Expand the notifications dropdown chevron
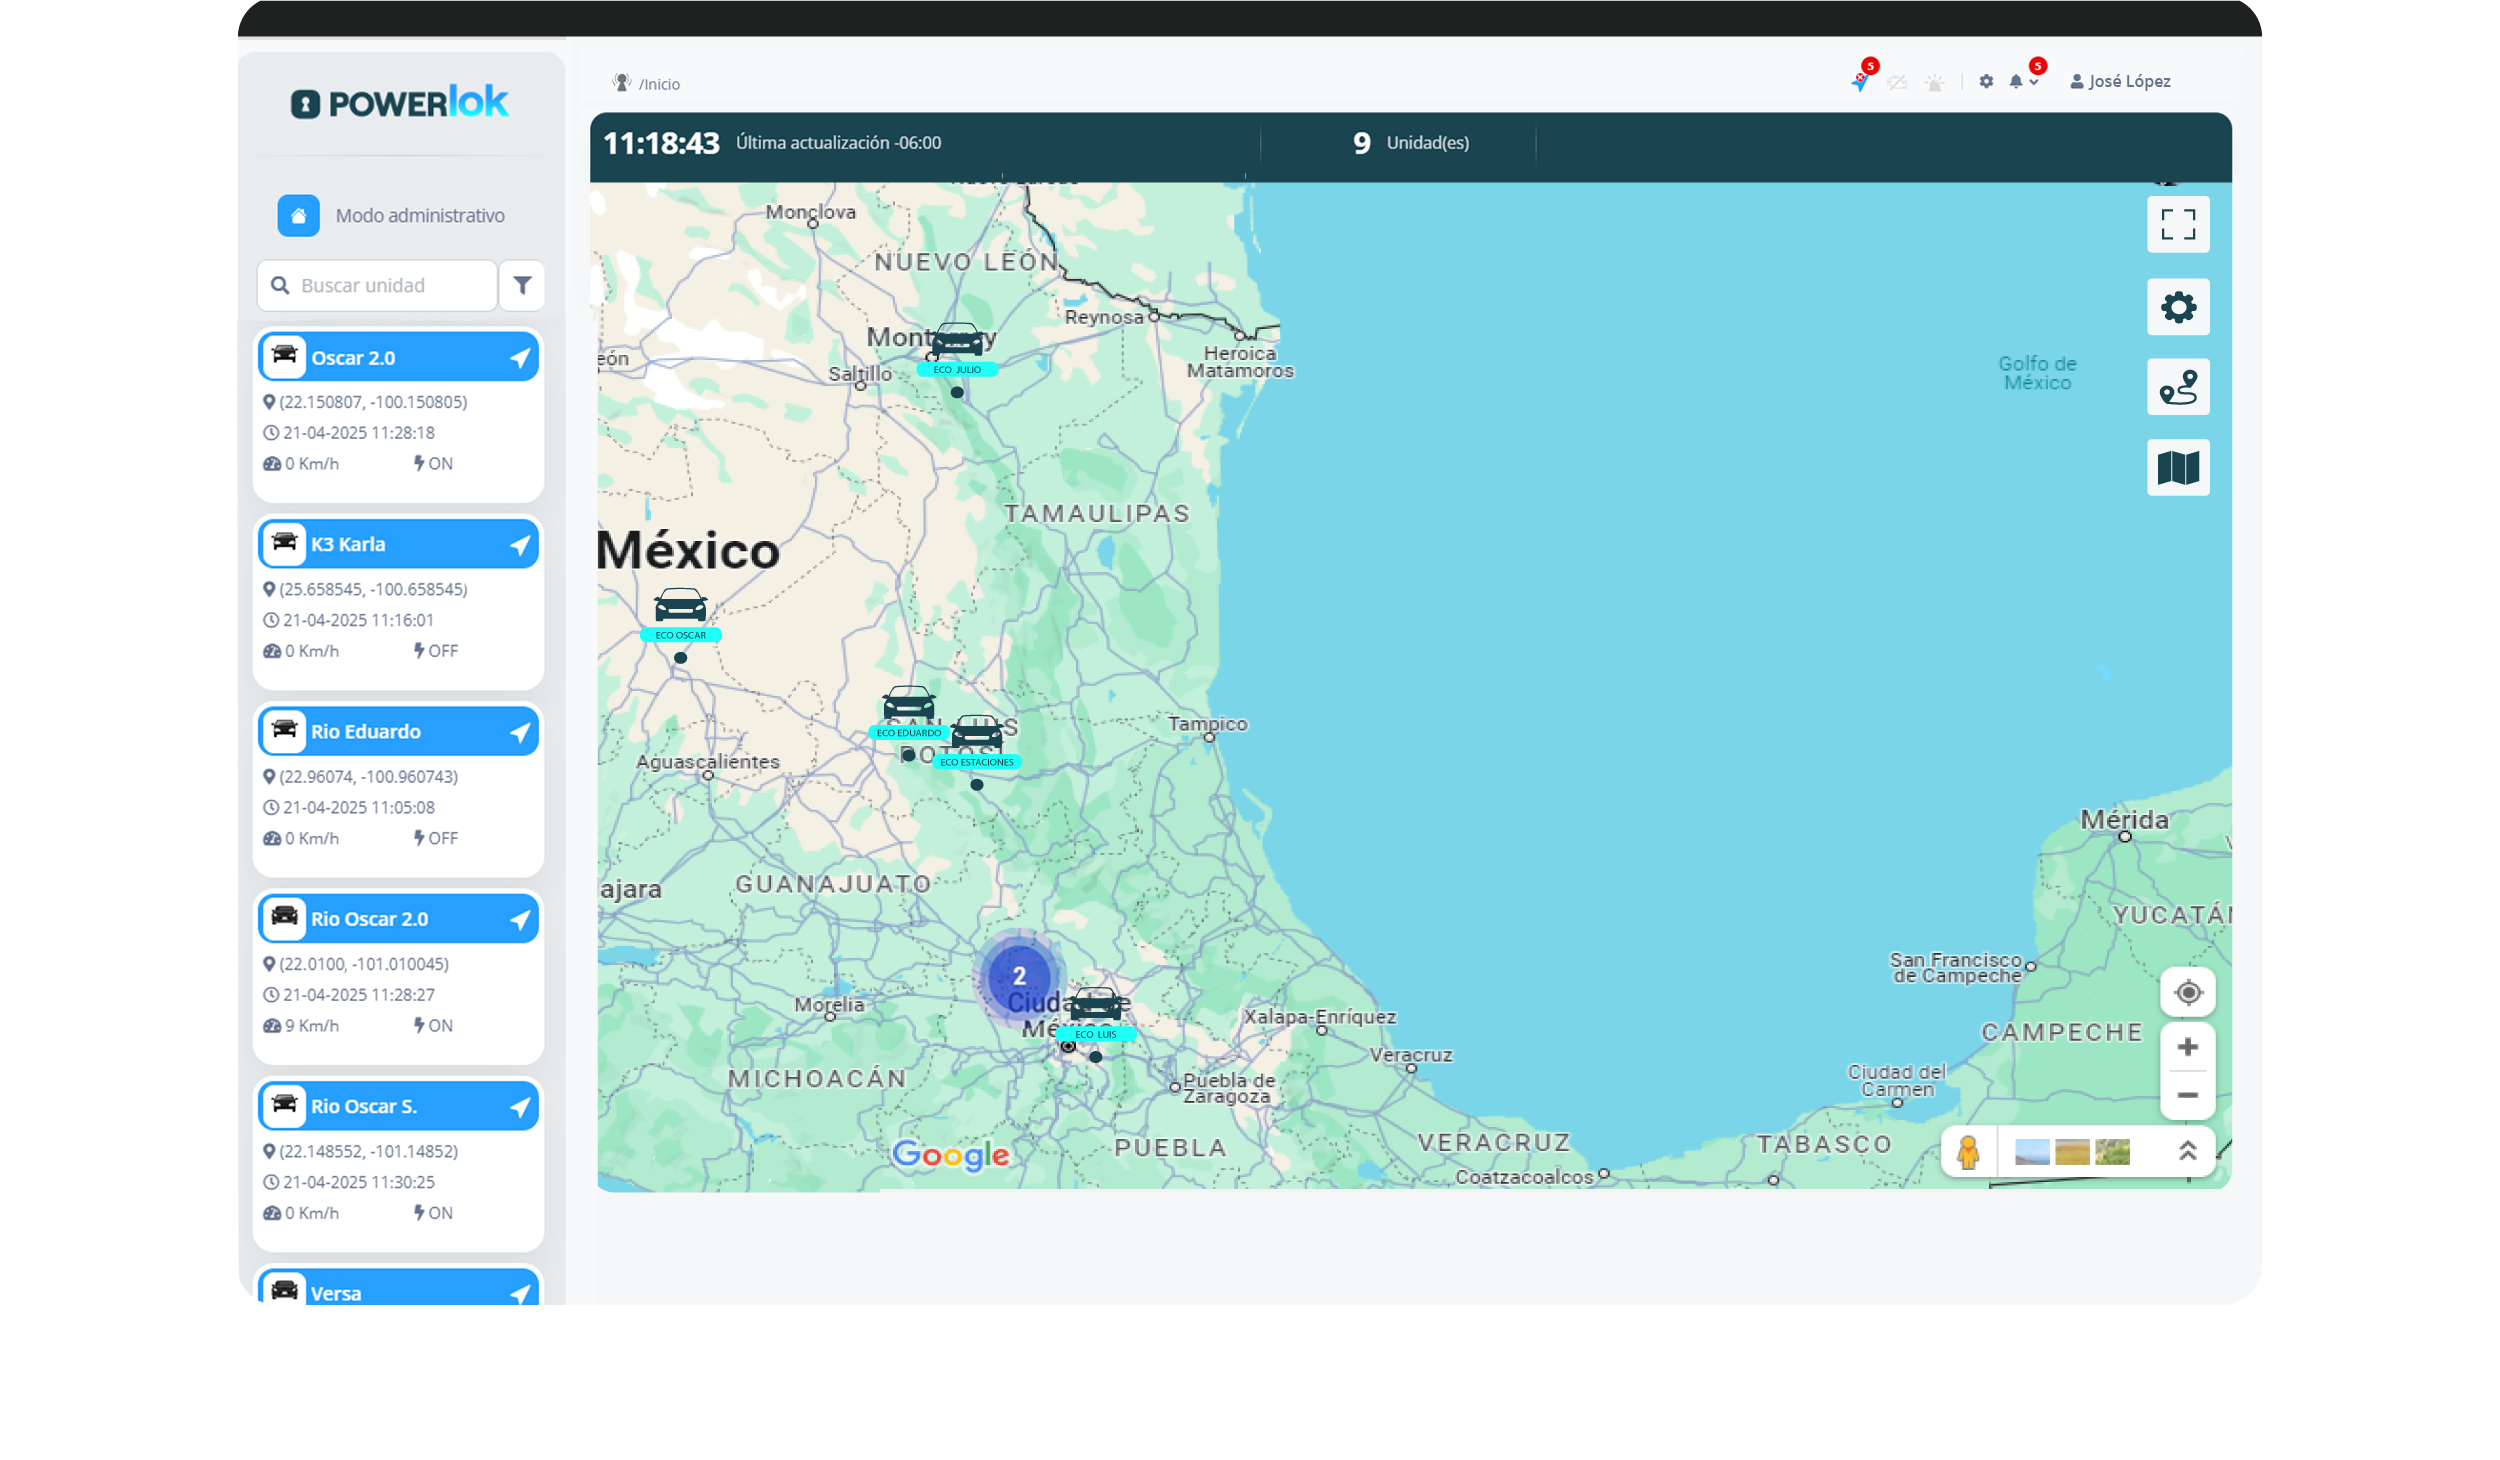 pyautogui.click(x=2034, y=82)
